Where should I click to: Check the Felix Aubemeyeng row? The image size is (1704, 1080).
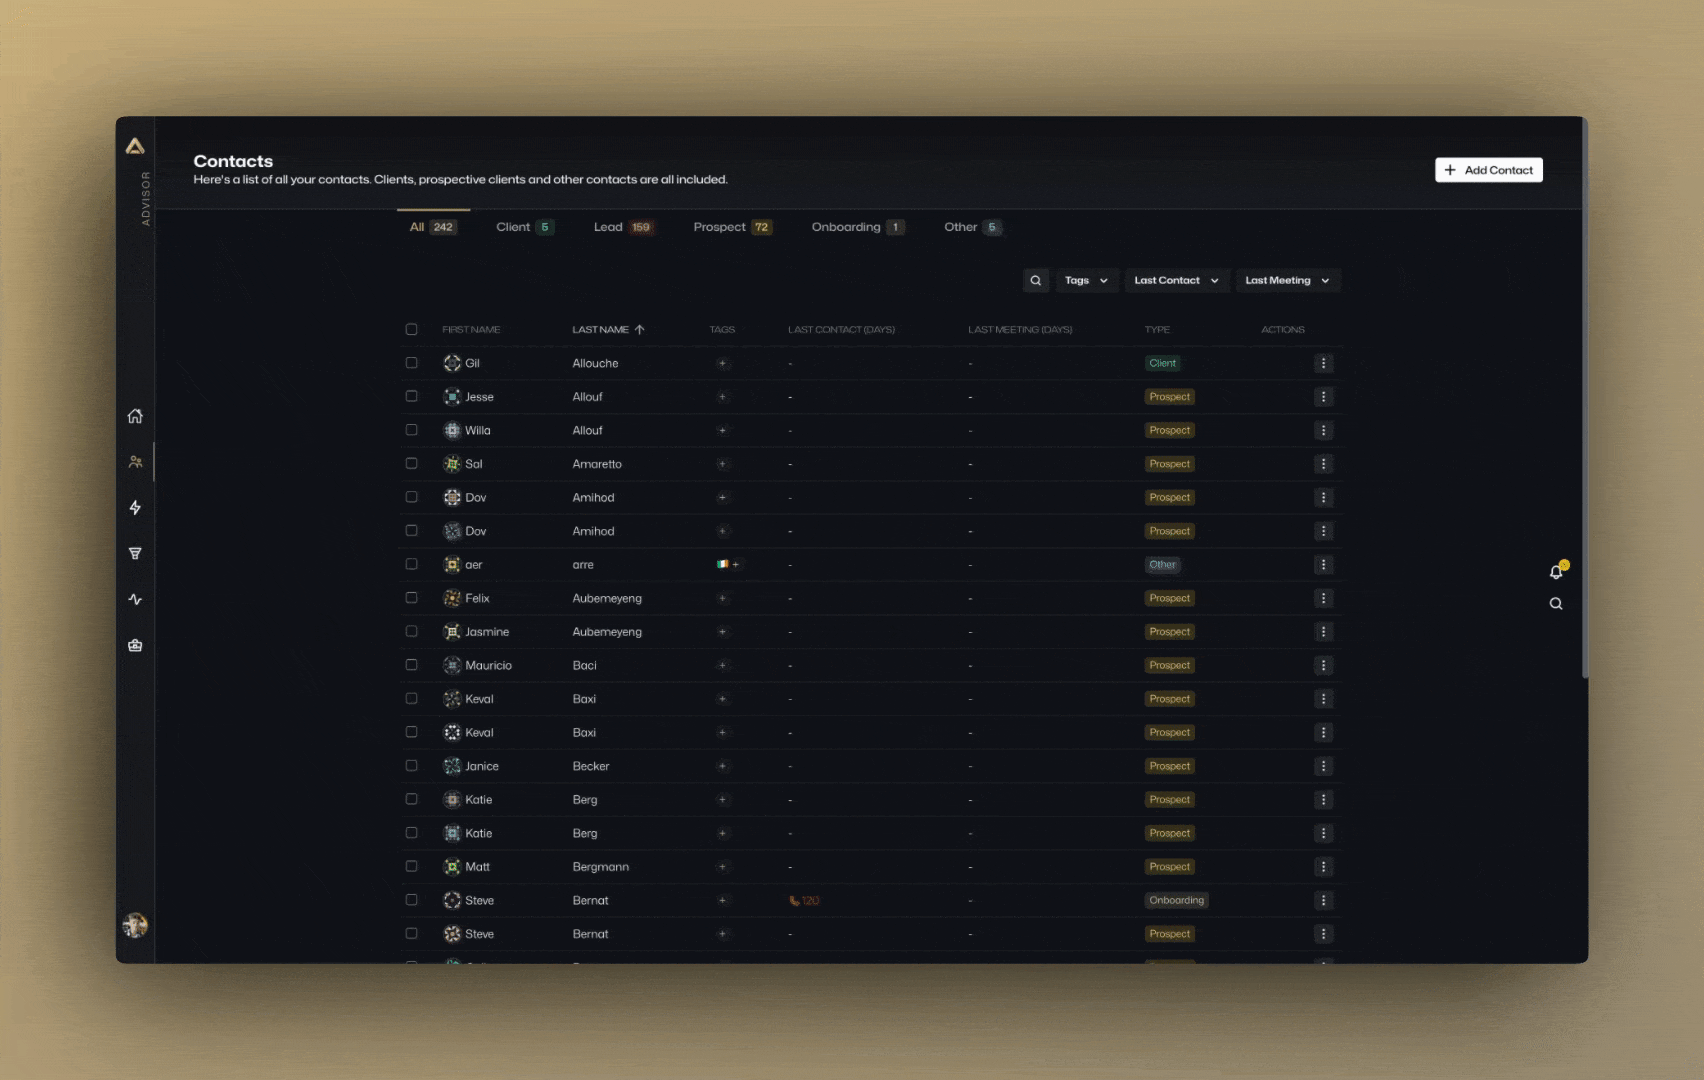[x=411, y=598]
